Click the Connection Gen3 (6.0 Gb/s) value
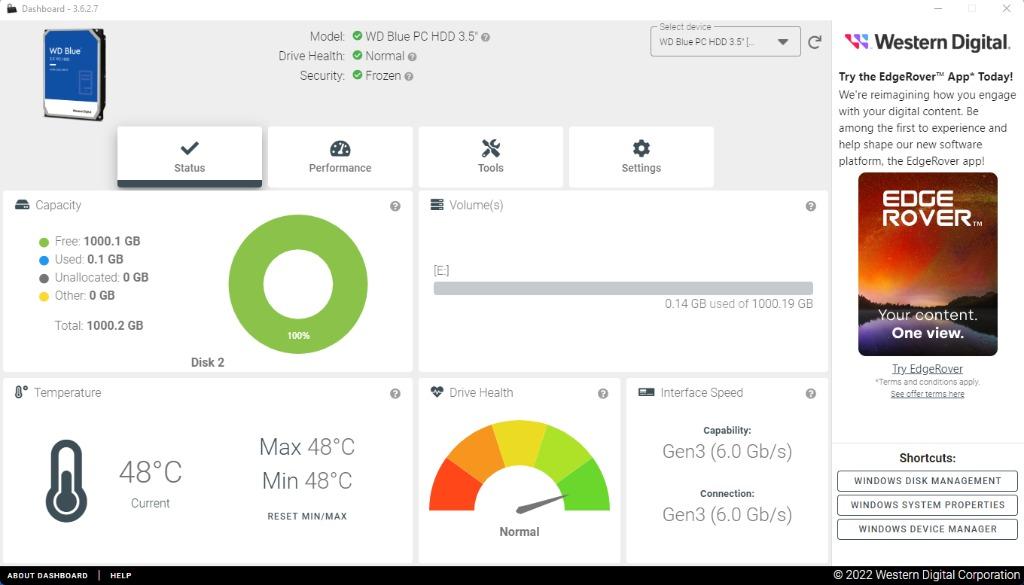 click(727, 514)
